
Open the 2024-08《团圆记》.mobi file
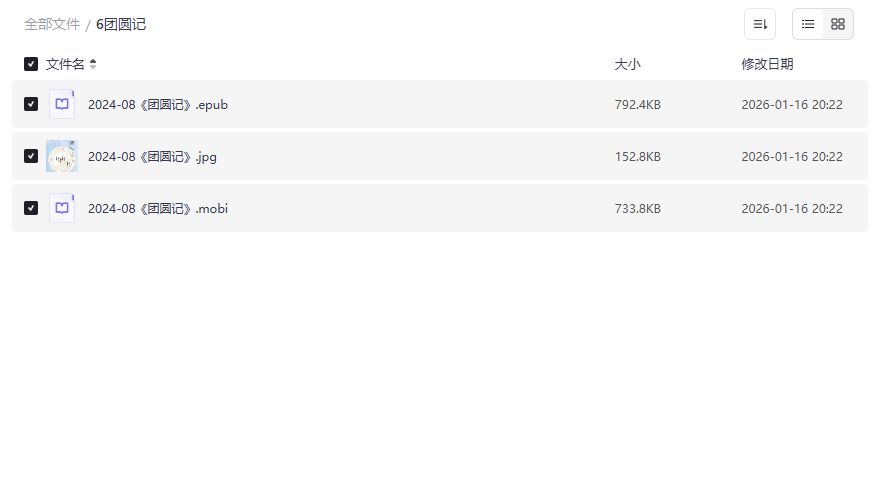(158, 208)
